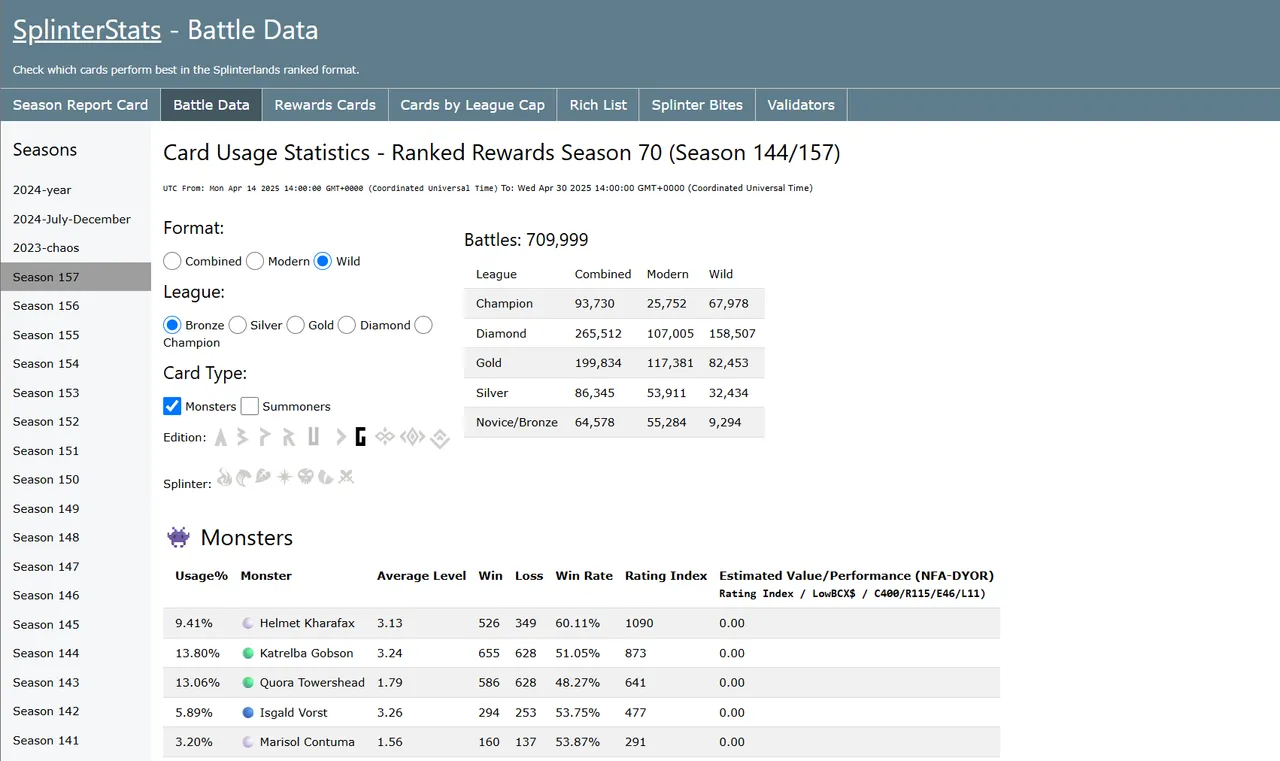This screenshot has width=1280, height=761.
Task: Open the Season Report Card tab
Action: [x=80, y=105]
